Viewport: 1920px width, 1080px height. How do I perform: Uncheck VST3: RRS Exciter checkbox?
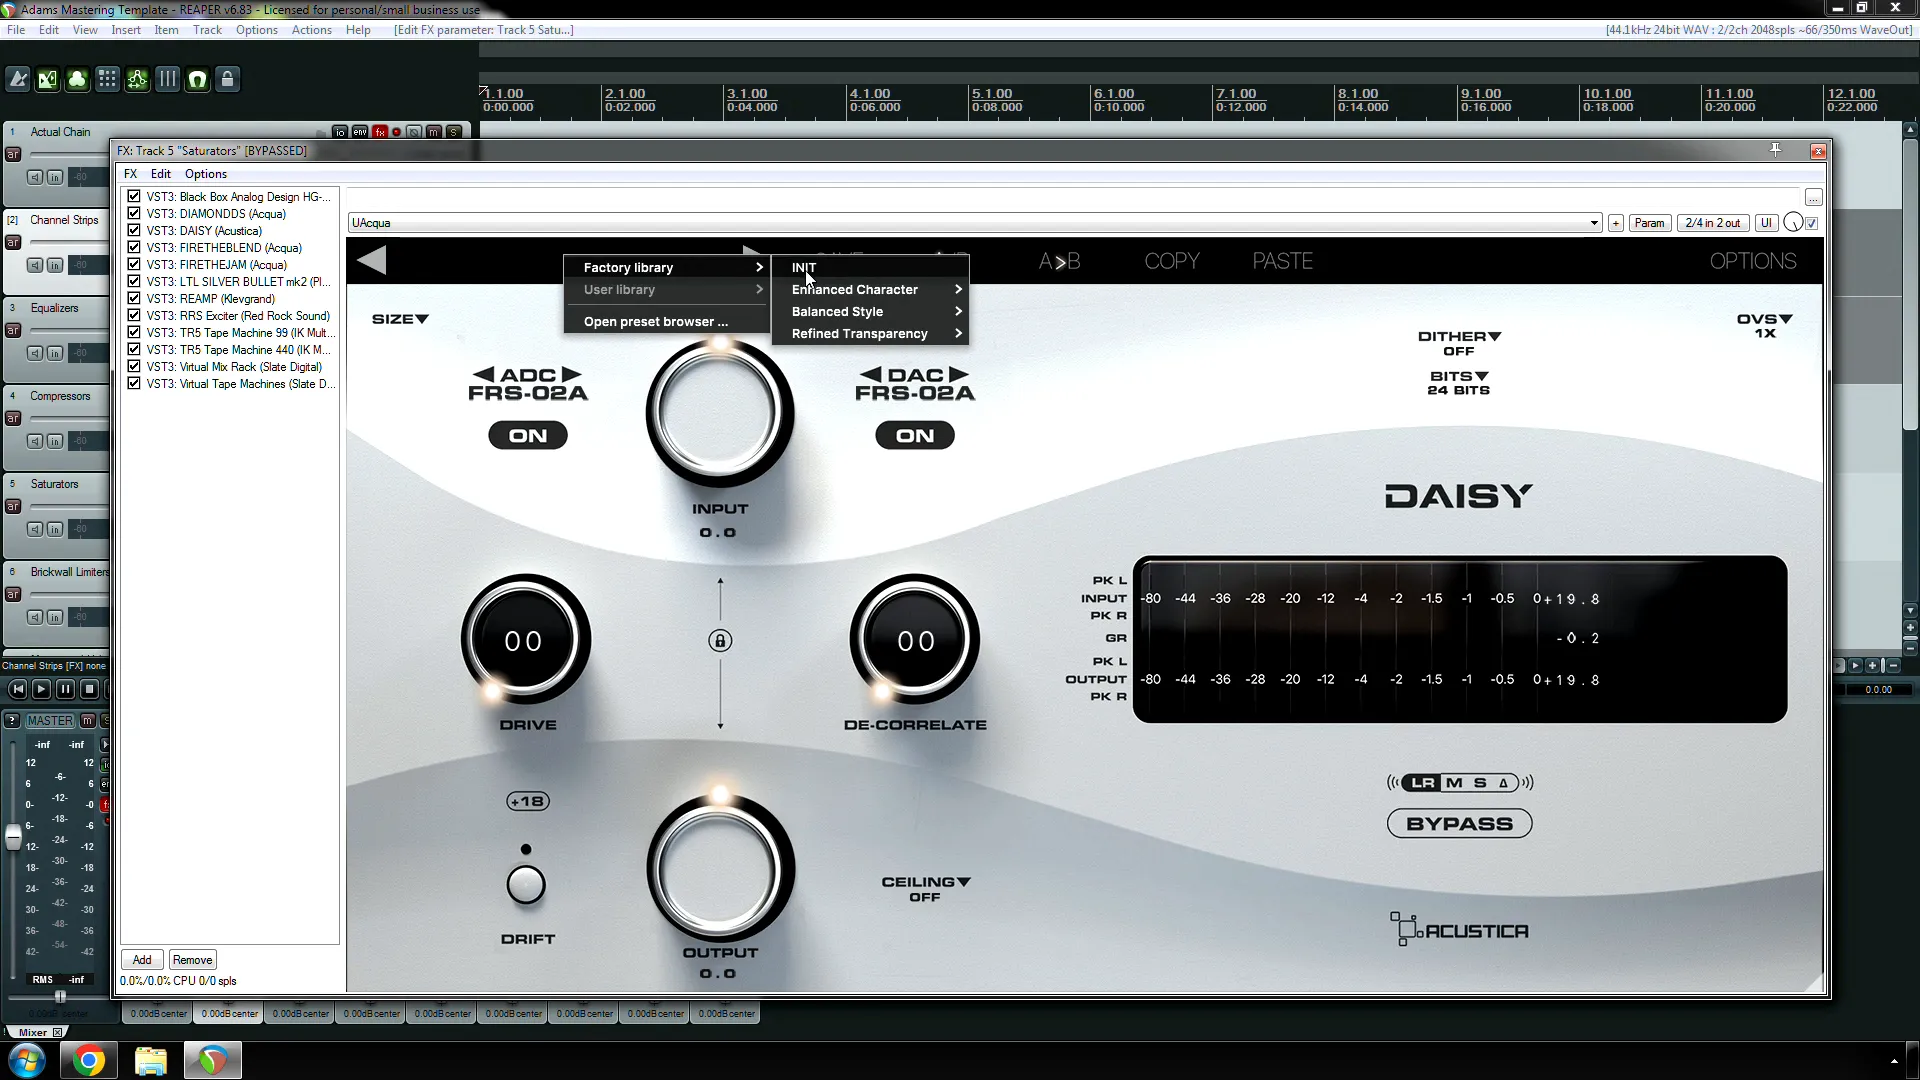click(134, 316)
